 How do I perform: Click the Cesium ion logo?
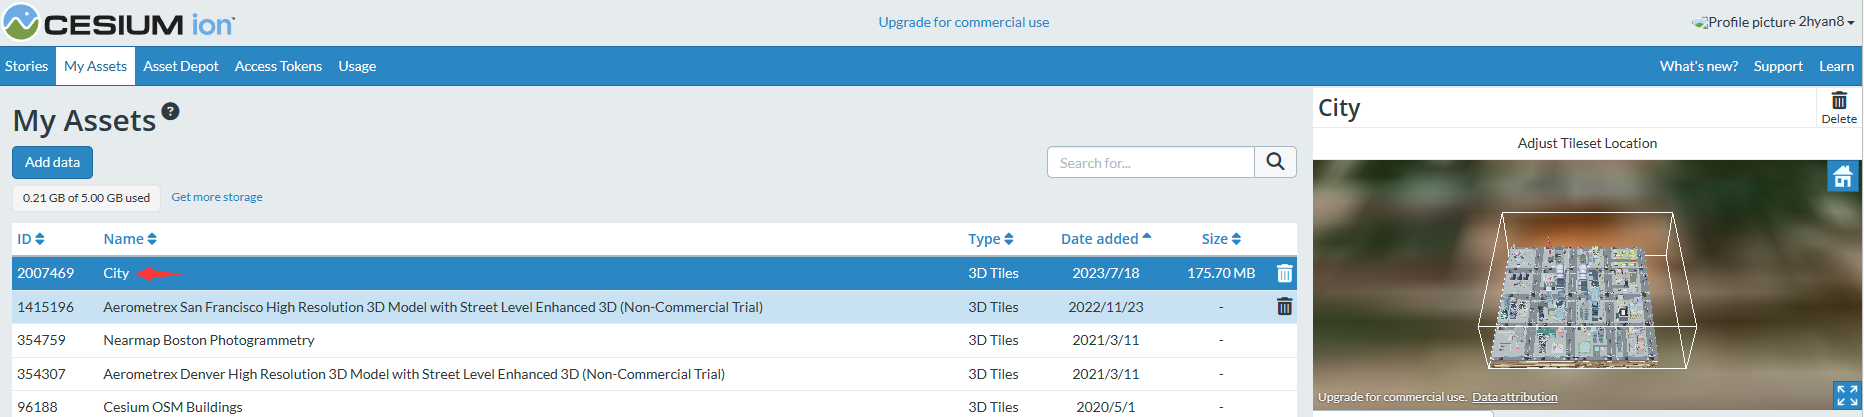click(119, 23)
